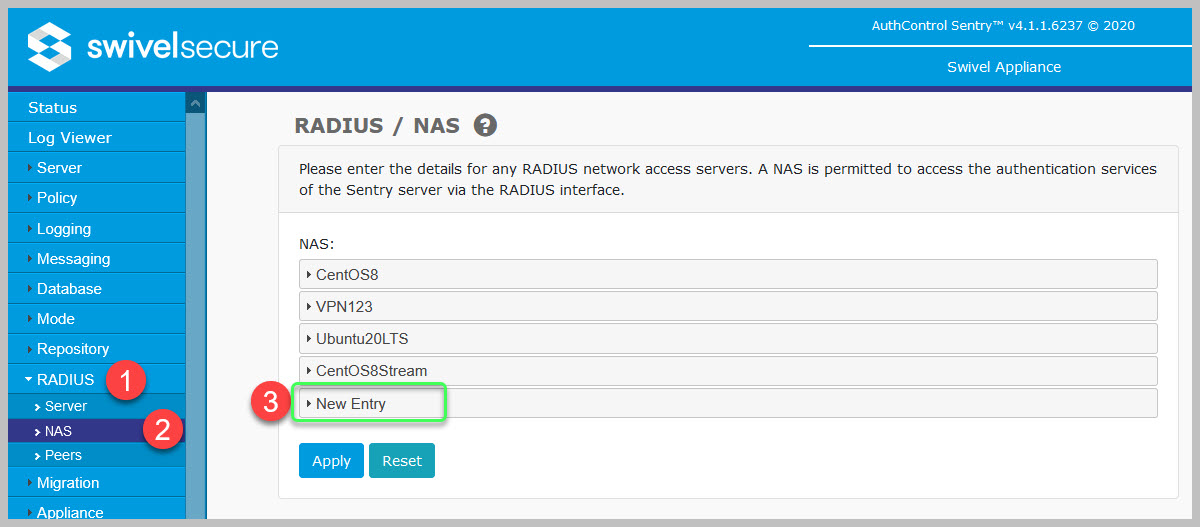
Task: Expand the Messaging menu section
Action: point(73,259)
